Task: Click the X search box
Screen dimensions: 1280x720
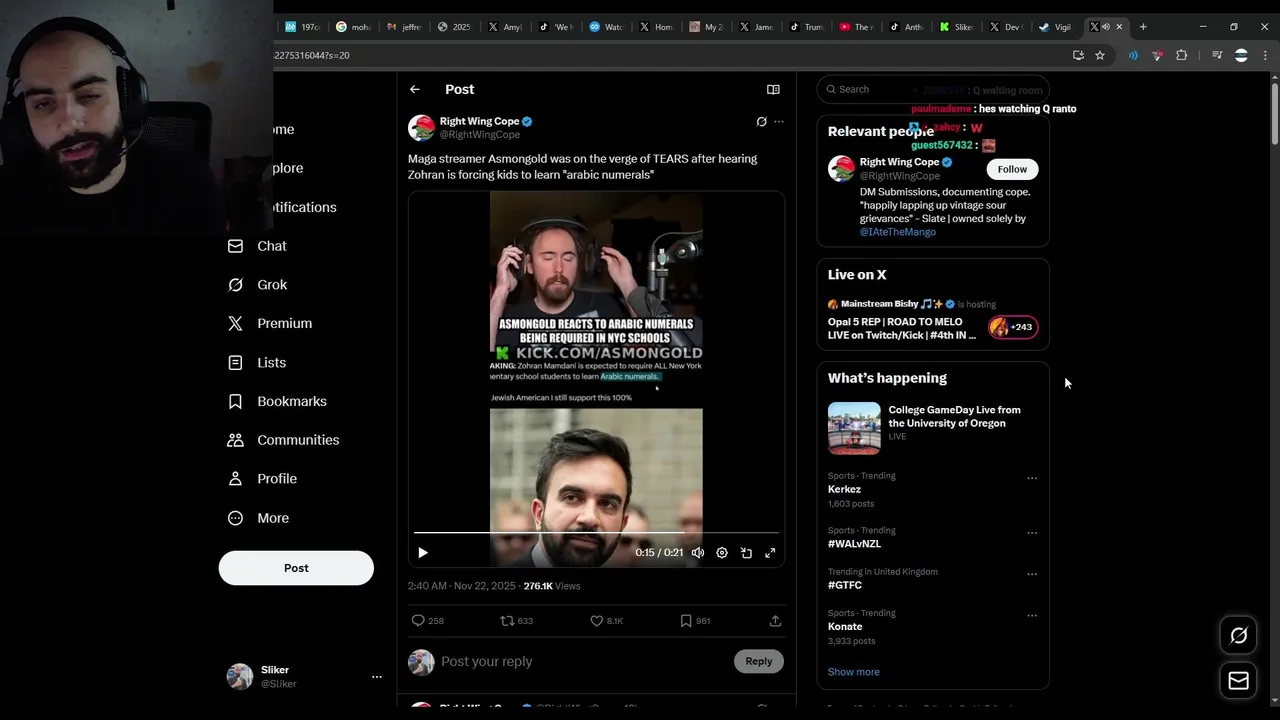Action: (932, 89)
